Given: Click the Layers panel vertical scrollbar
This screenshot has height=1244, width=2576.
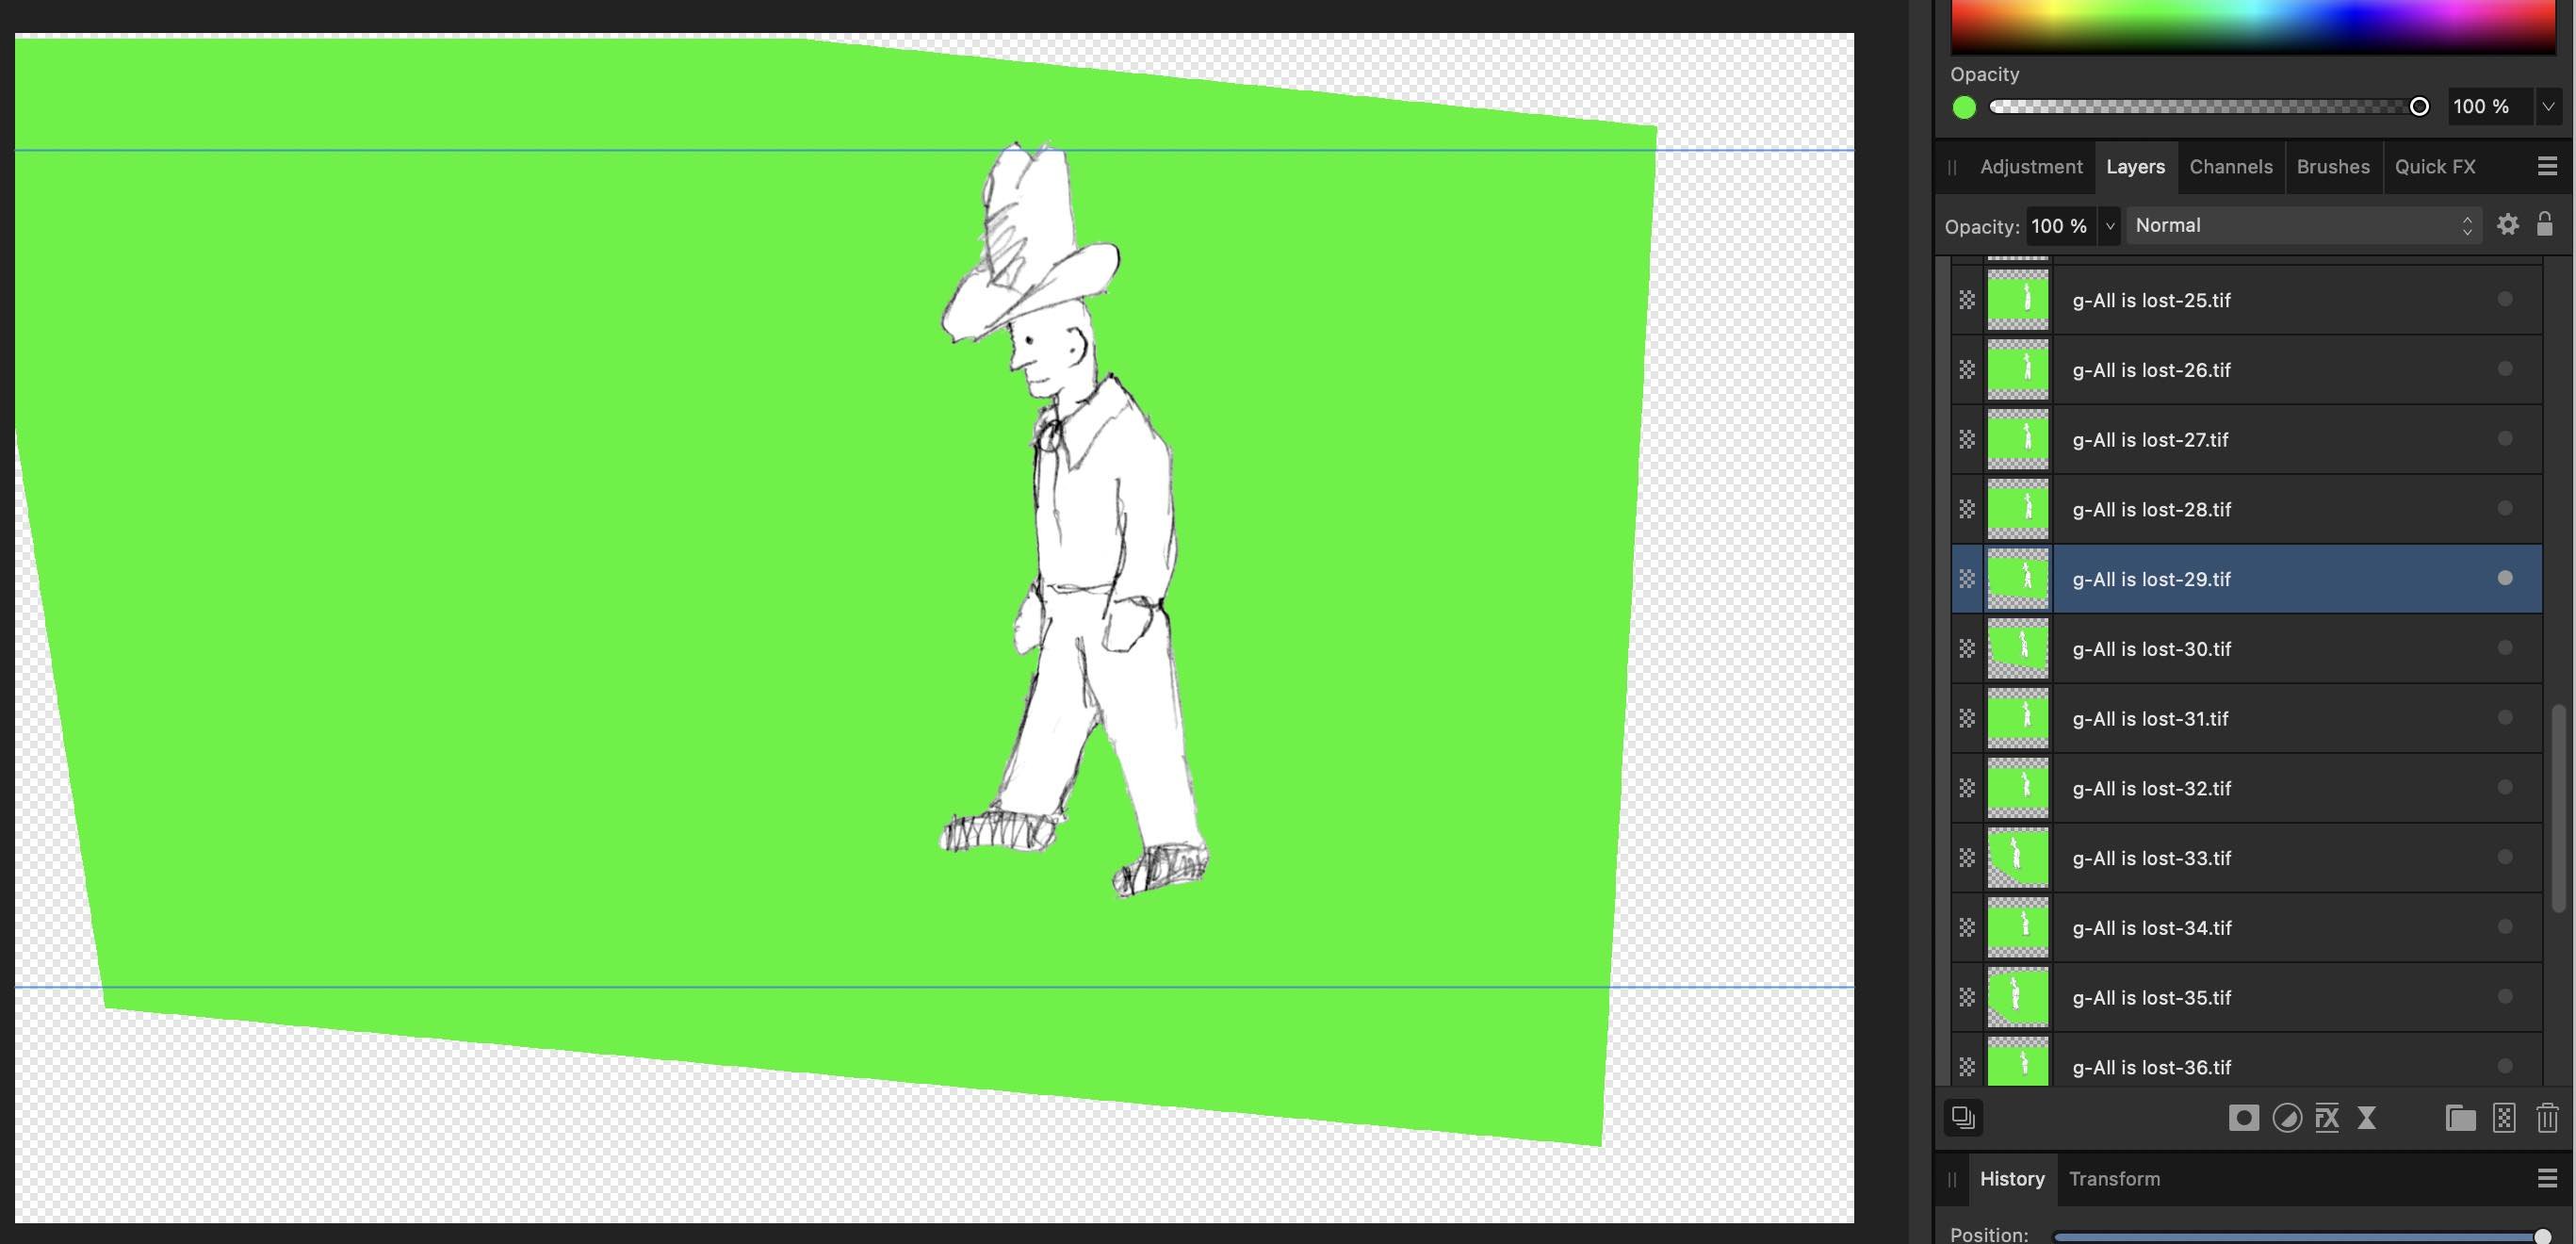Looking at the screenshot, I should click(2558, 808).
